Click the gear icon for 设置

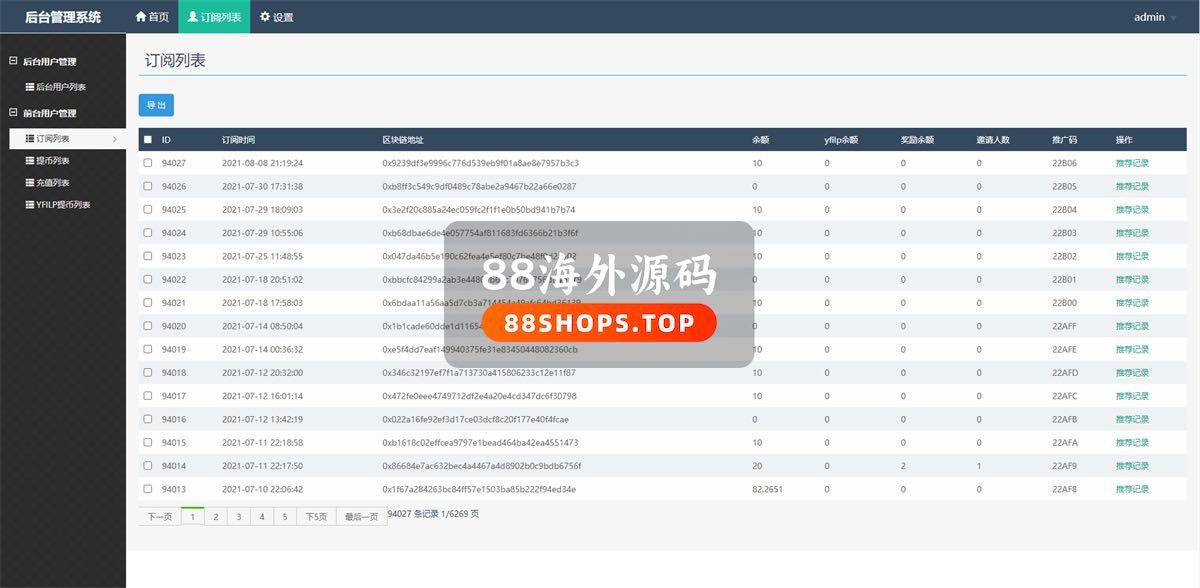click(265, 17)
